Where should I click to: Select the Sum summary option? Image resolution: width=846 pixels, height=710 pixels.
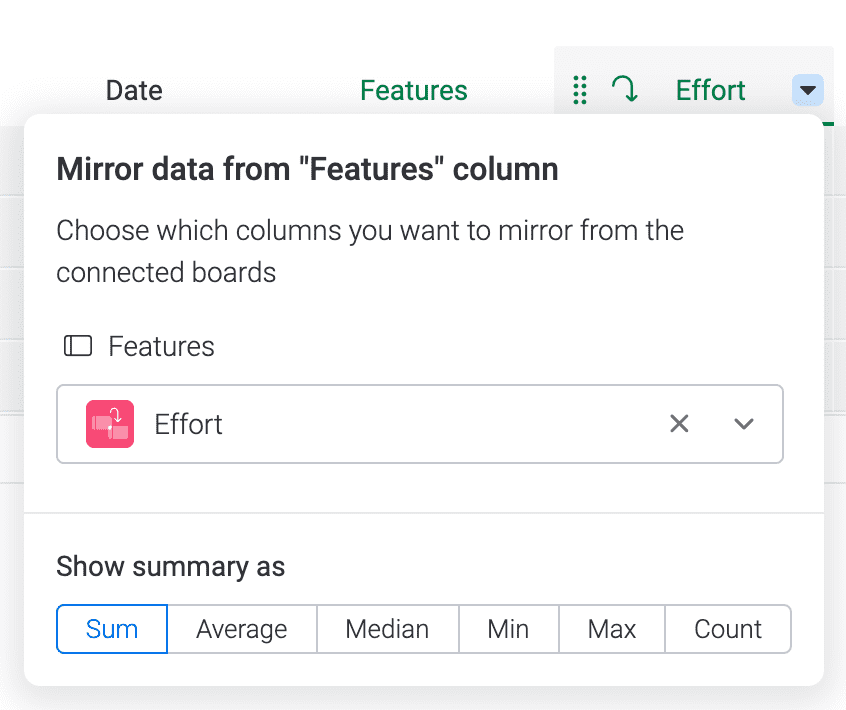click(x=112, y=629)
